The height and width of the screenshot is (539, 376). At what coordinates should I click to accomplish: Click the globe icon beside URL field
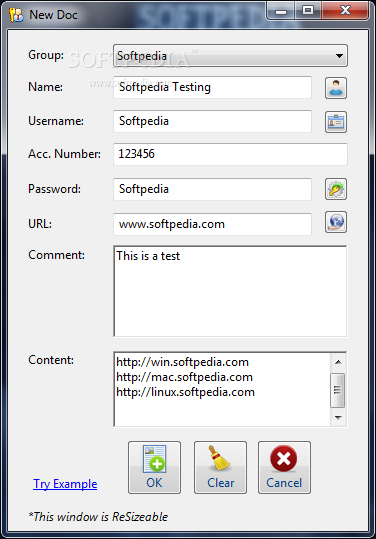click(336, 222)
